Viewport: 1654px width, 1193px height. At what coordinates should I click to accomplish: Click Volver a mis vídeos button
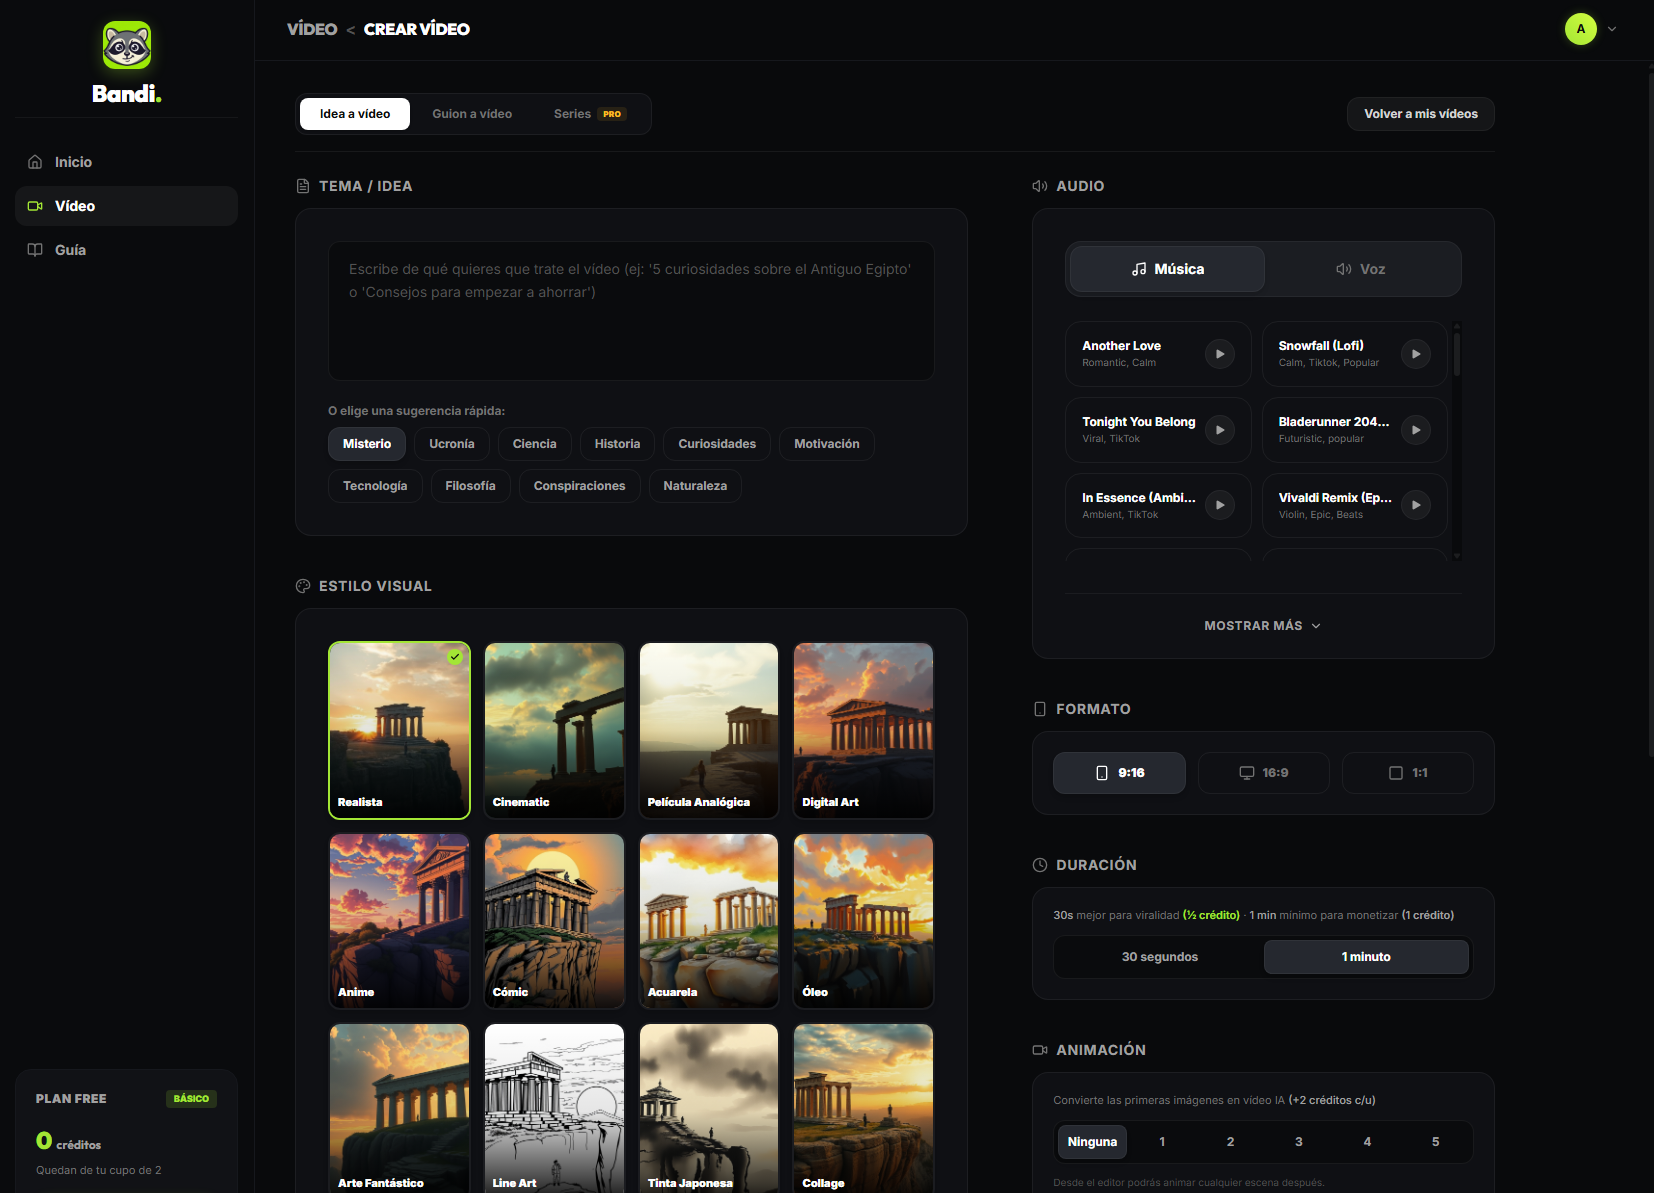[x=1421, y=114]
